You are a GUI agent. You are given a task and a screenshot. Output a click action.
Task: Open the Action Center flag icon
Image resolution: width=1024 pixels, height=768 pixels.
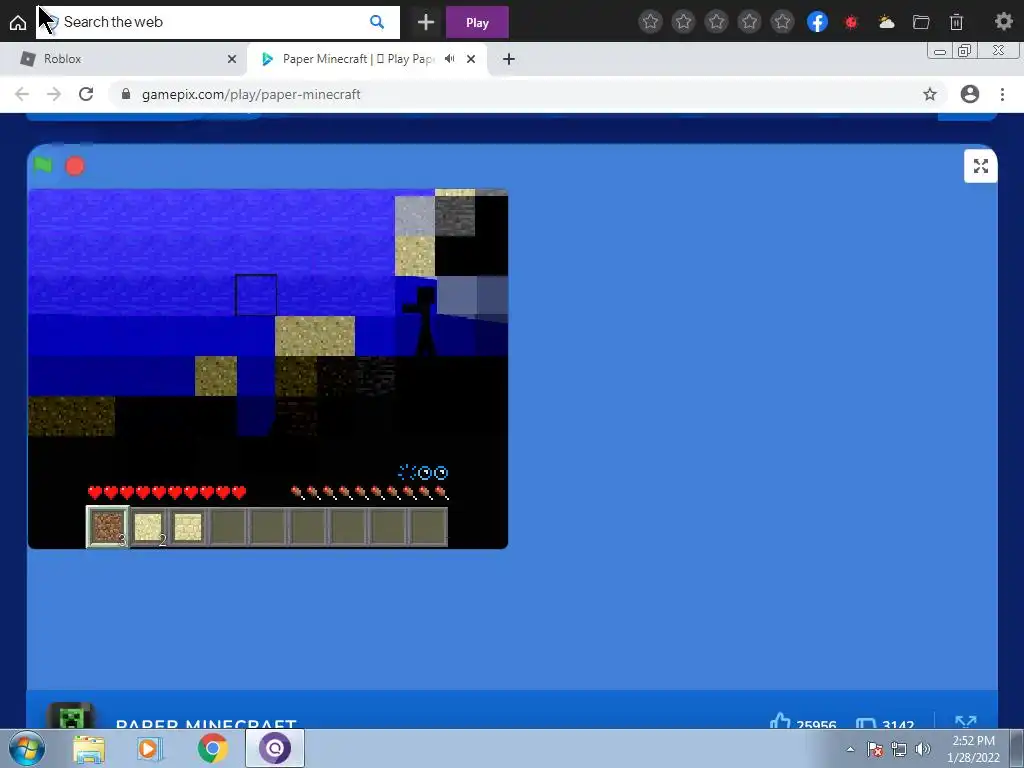(875, 749)
